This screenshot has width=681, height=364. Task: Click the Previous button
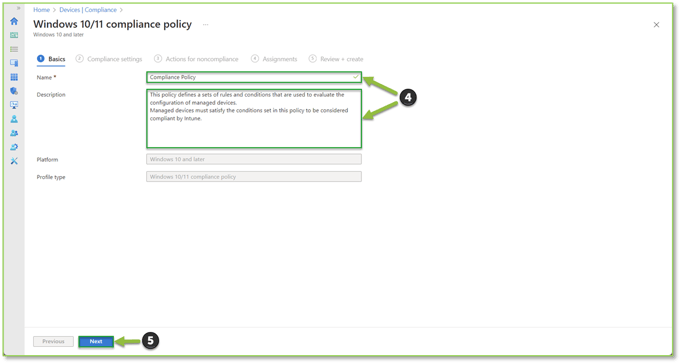(53, 341)
